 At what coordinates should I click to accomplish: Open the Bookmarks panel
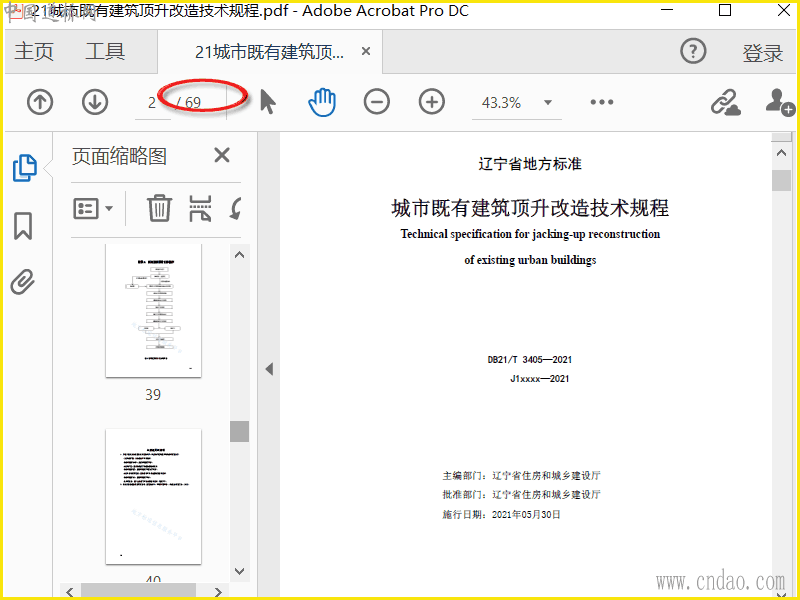(23, 226)
